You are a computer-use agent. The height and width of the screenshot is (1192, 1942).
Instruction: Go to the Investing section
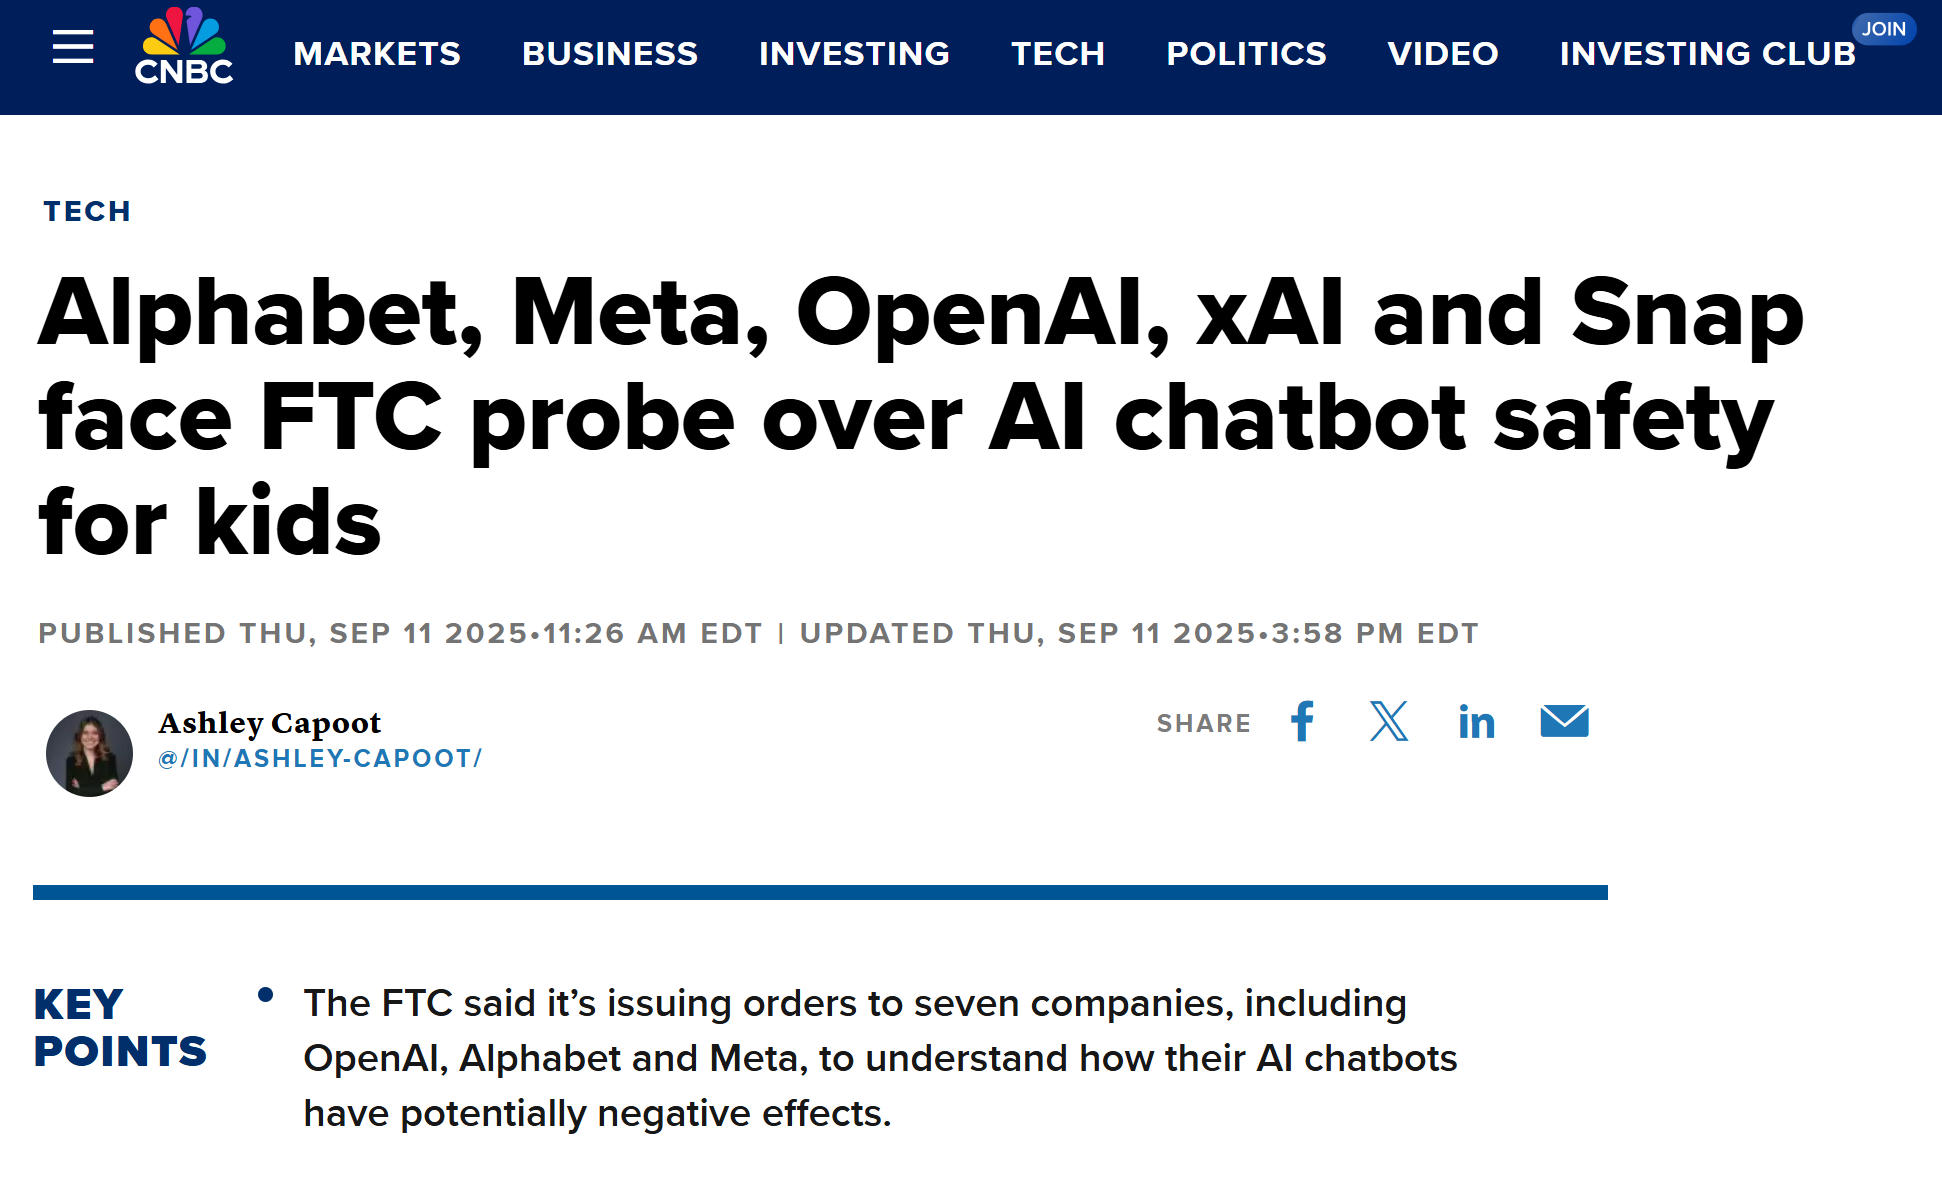854,53
